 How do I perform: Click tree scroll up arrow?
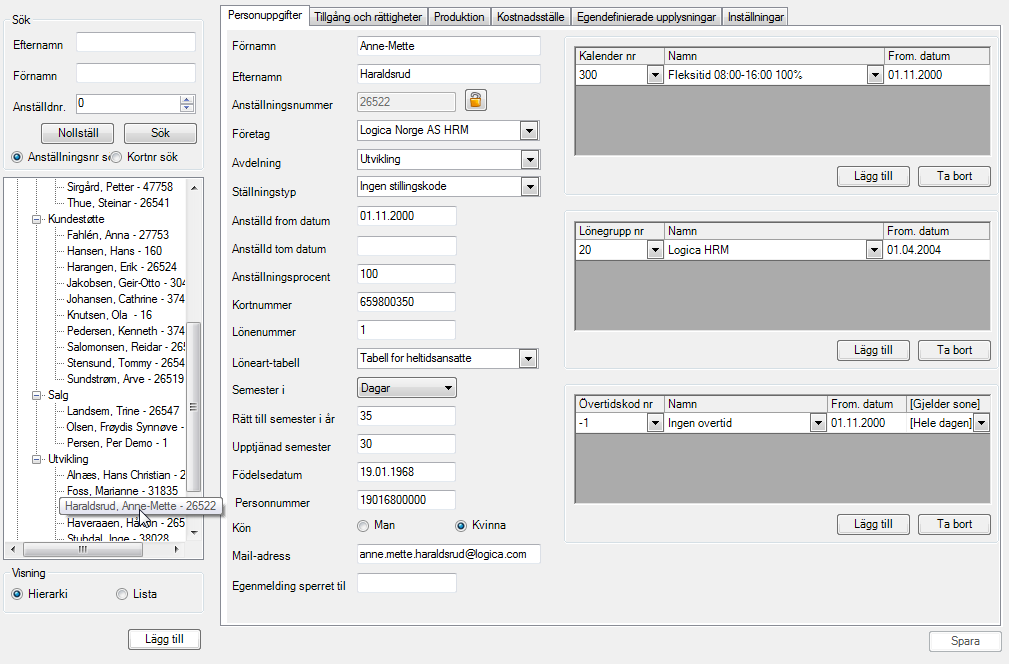(194, 188)
